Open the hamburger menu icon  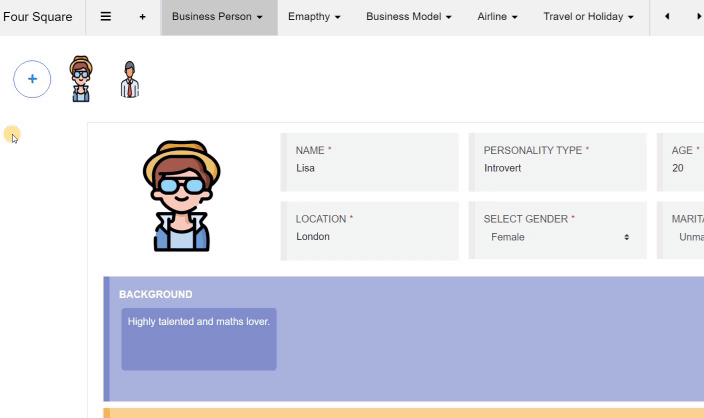click(x=105, y=17)
